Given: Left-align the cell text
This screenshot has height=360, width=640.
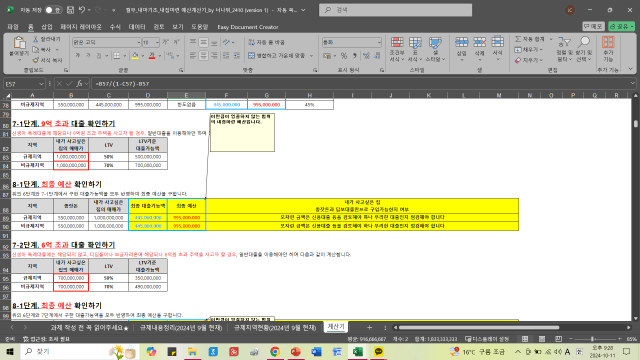Looking at the screenshot, I should 193,56.
